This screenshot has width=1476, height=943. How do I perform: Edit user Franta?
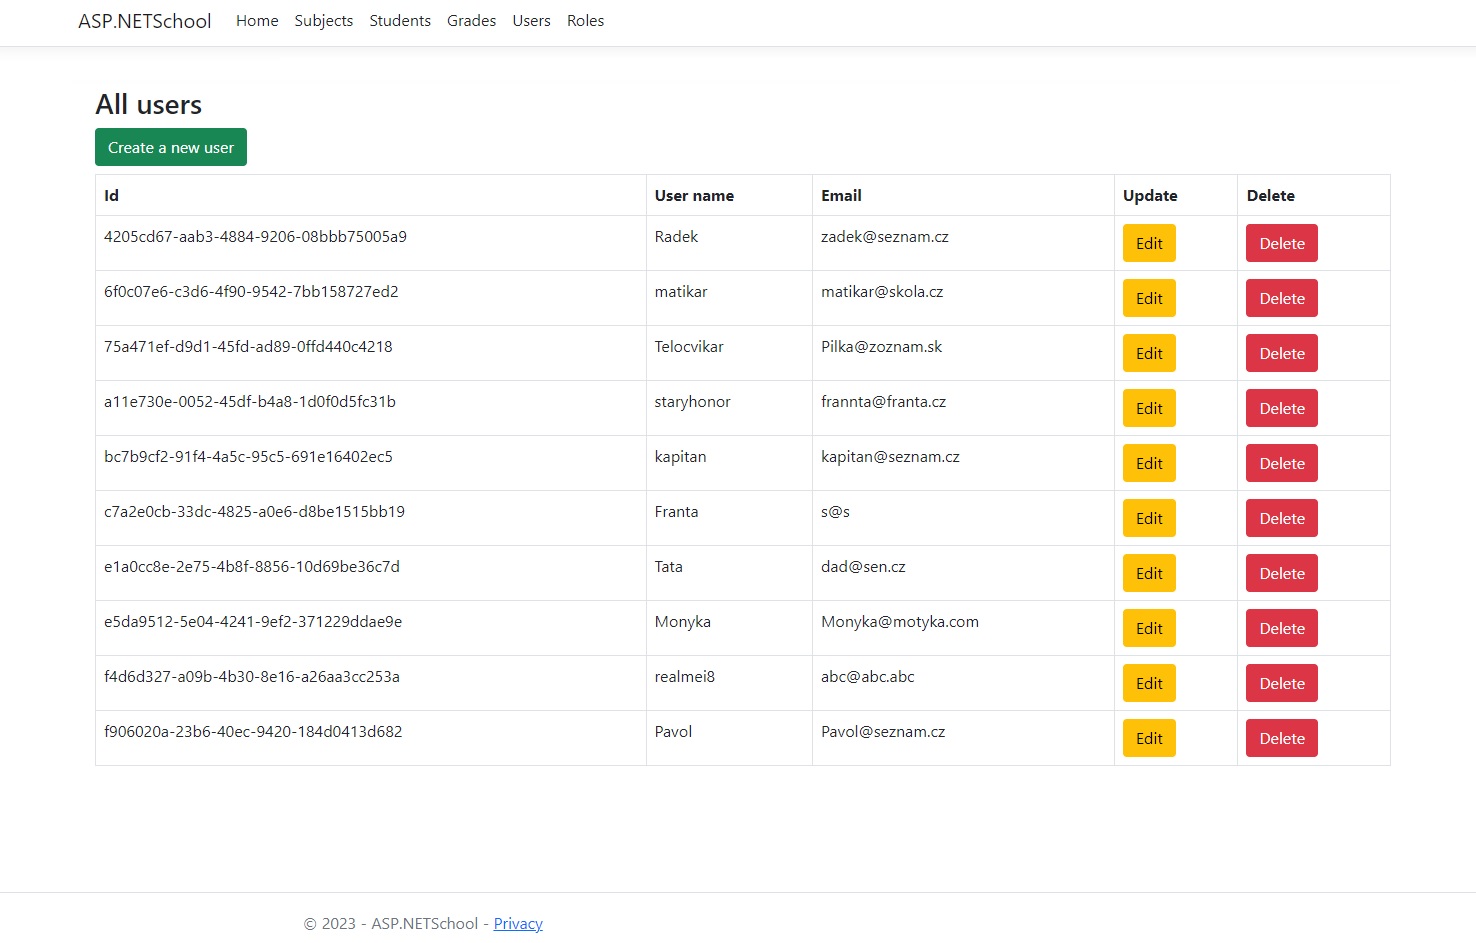[1149, 518]
